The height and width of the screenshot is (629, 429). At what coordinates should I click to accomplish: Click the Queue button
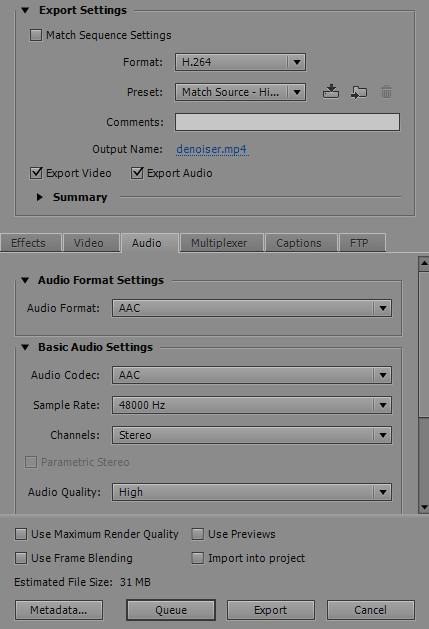[171, 610]
